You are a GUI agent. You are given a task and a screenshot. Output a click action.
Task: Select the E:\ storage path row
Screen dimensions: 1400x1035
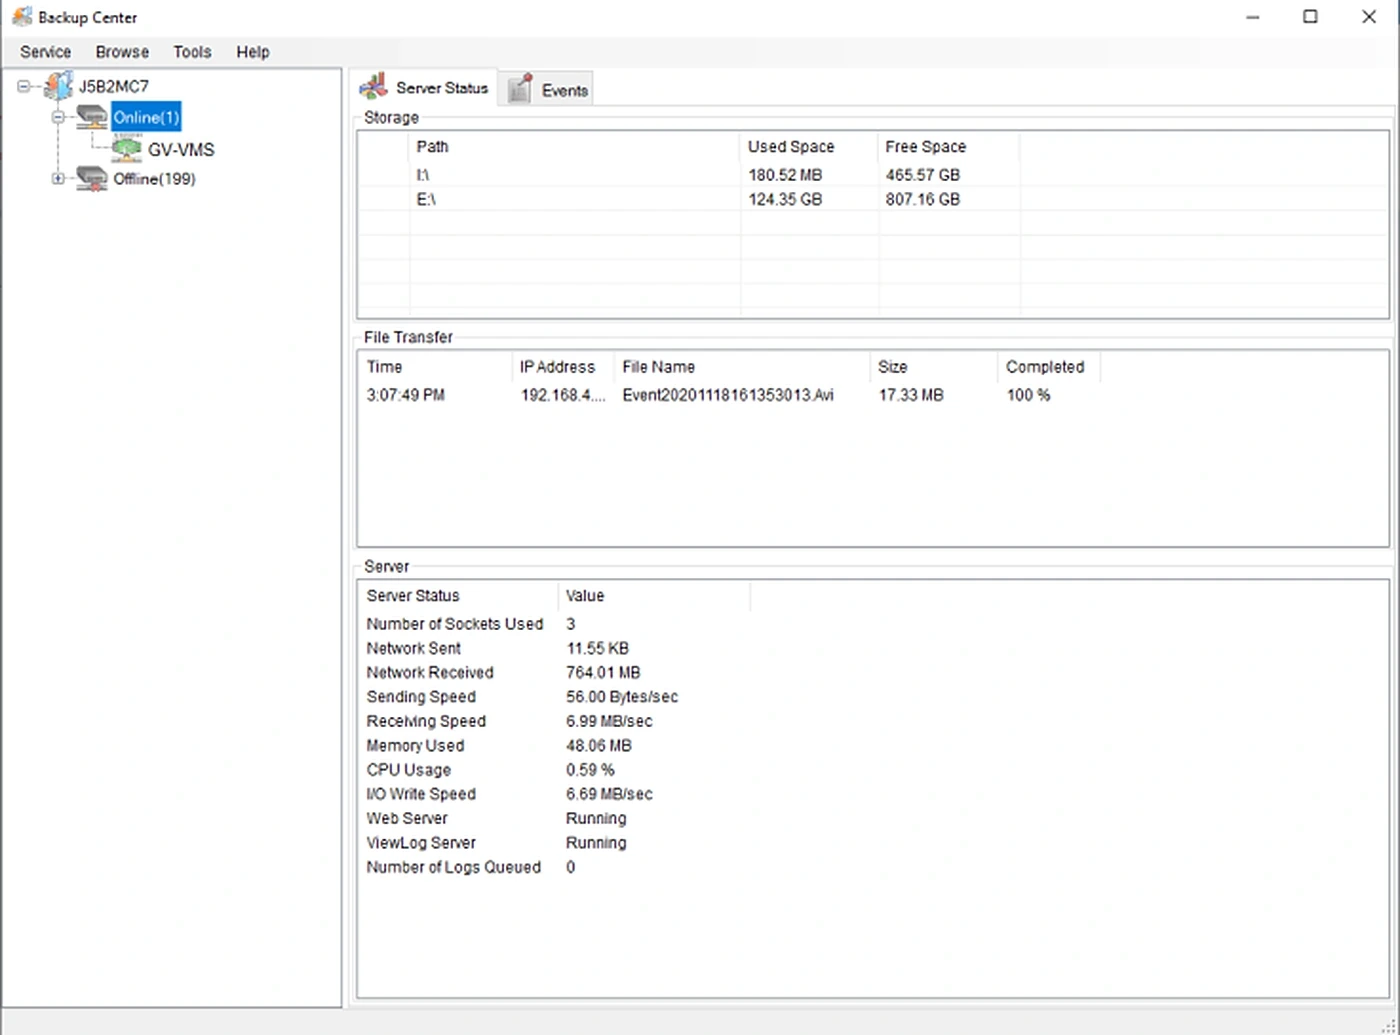click(x=873, y=199)
